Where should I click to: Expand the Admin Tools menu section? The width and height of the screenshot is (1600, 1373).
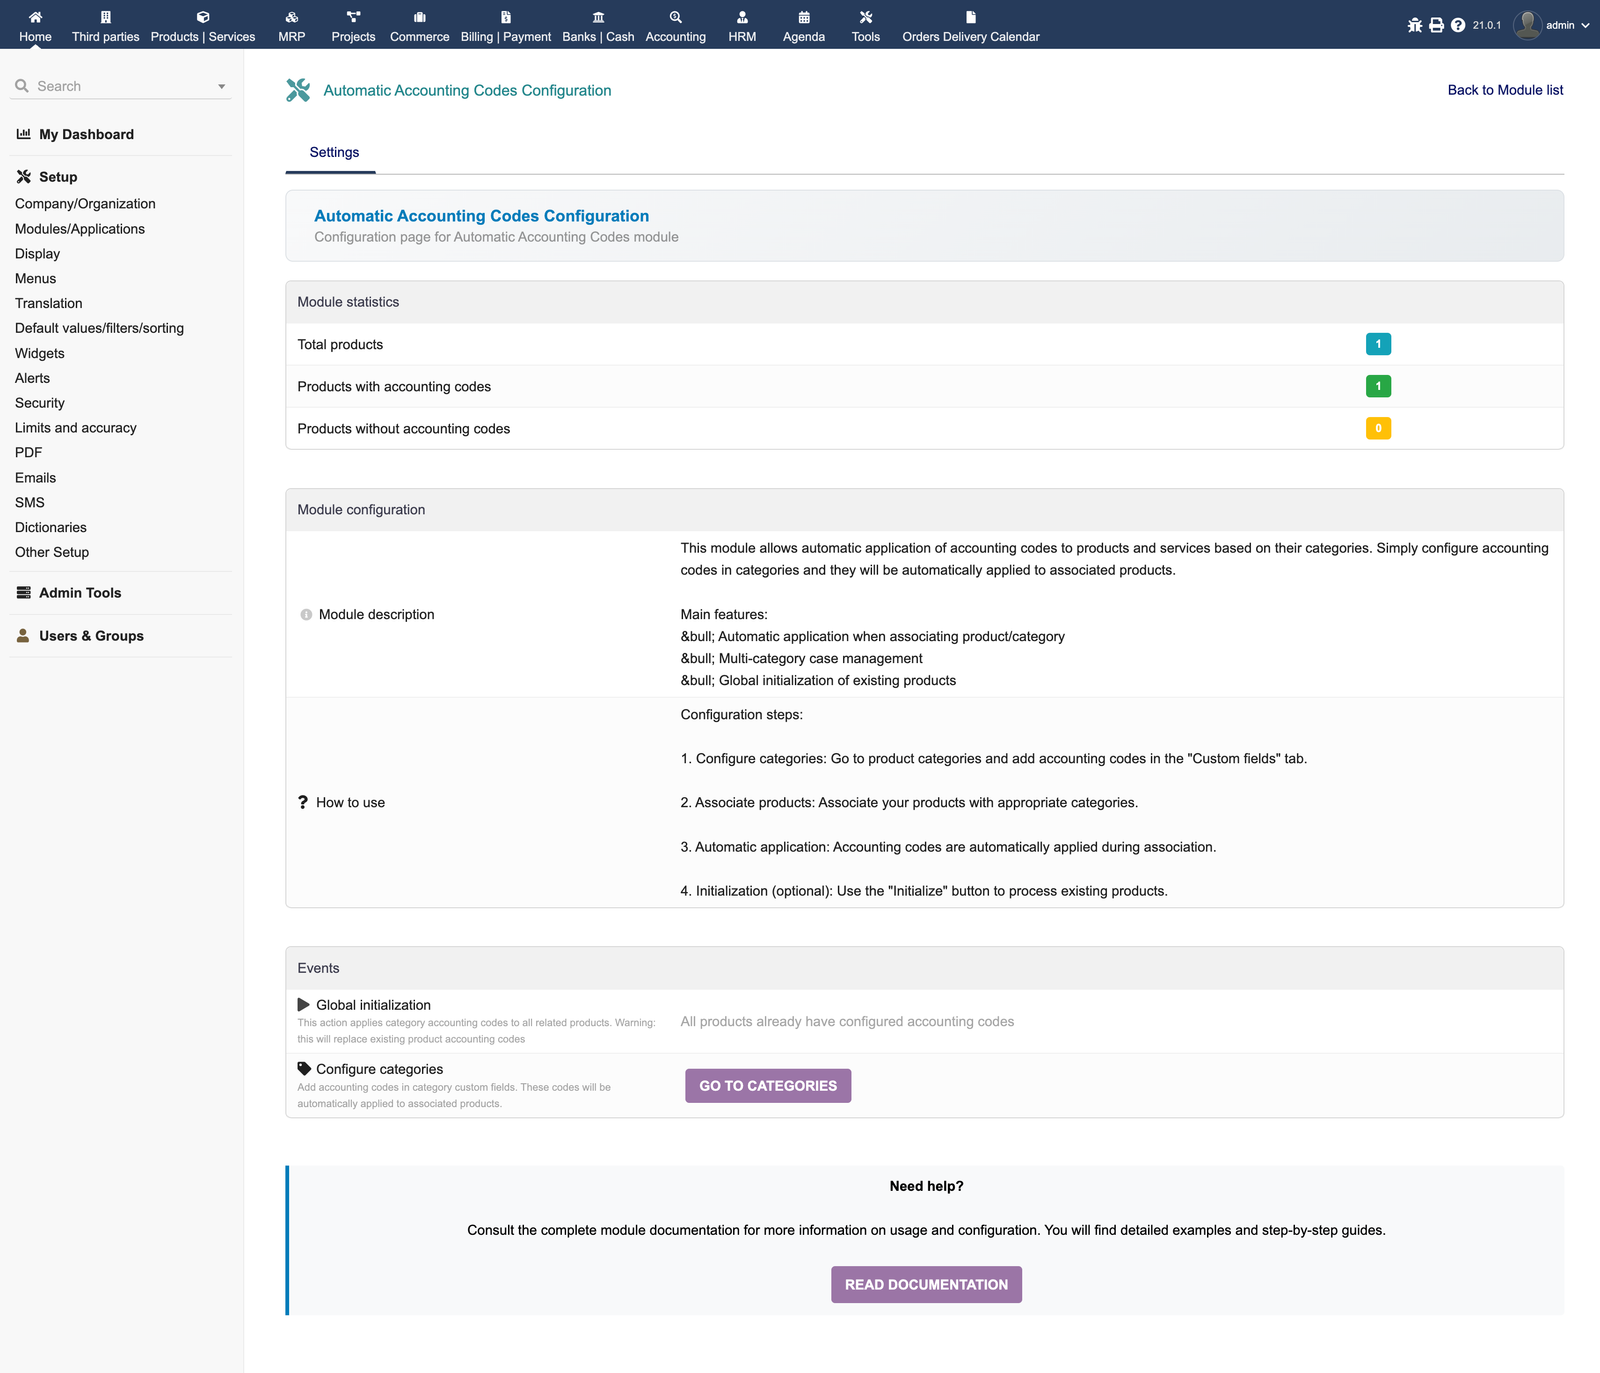tap(80, 593)
